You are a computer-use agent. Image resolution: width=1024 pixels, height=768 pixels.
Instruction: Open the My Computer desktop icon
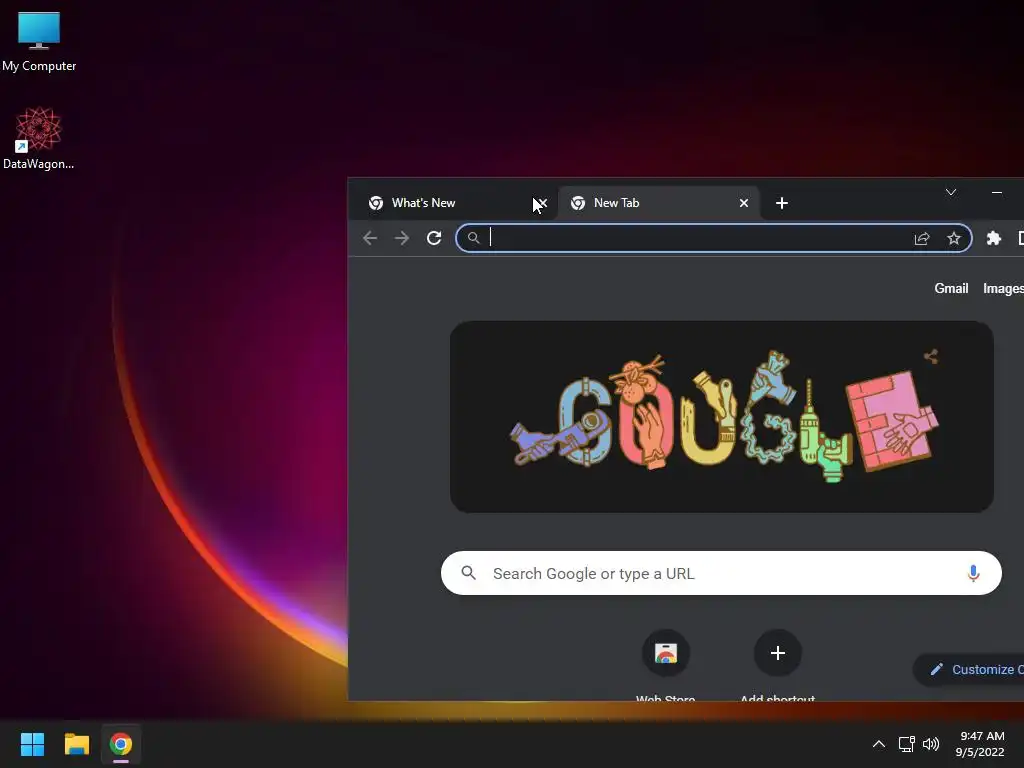point(39,40)
